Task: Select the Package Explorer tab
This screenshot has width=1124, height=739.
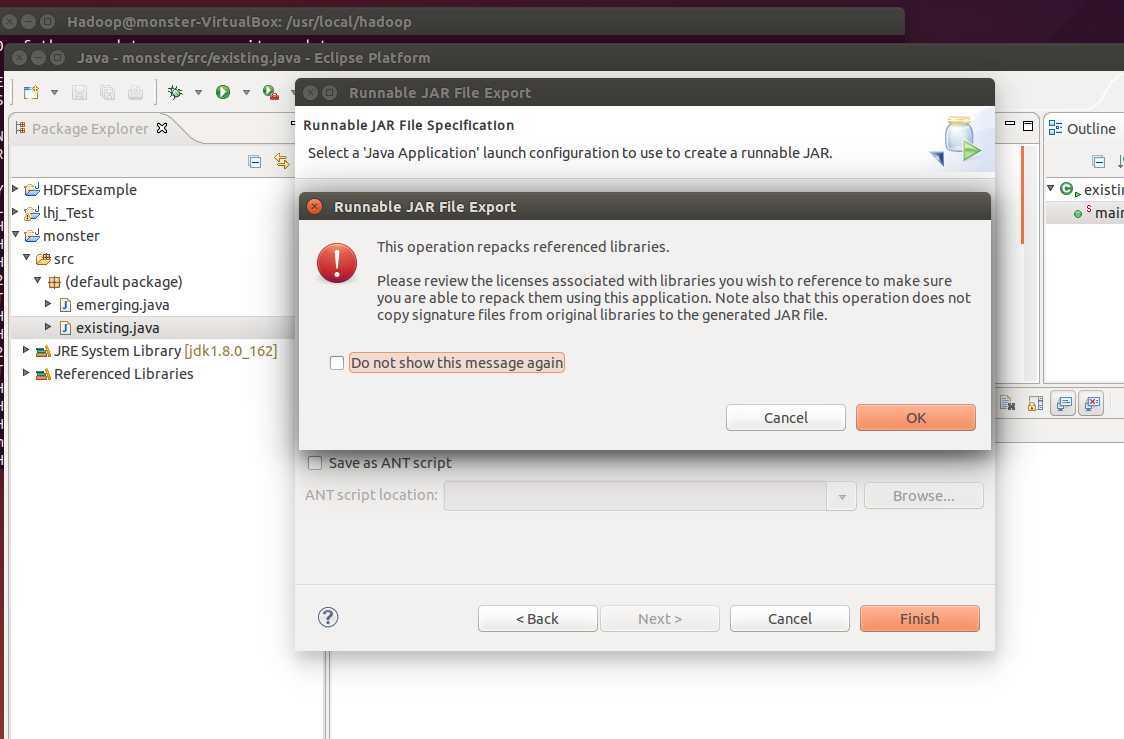Action: (x=90, y=128)
